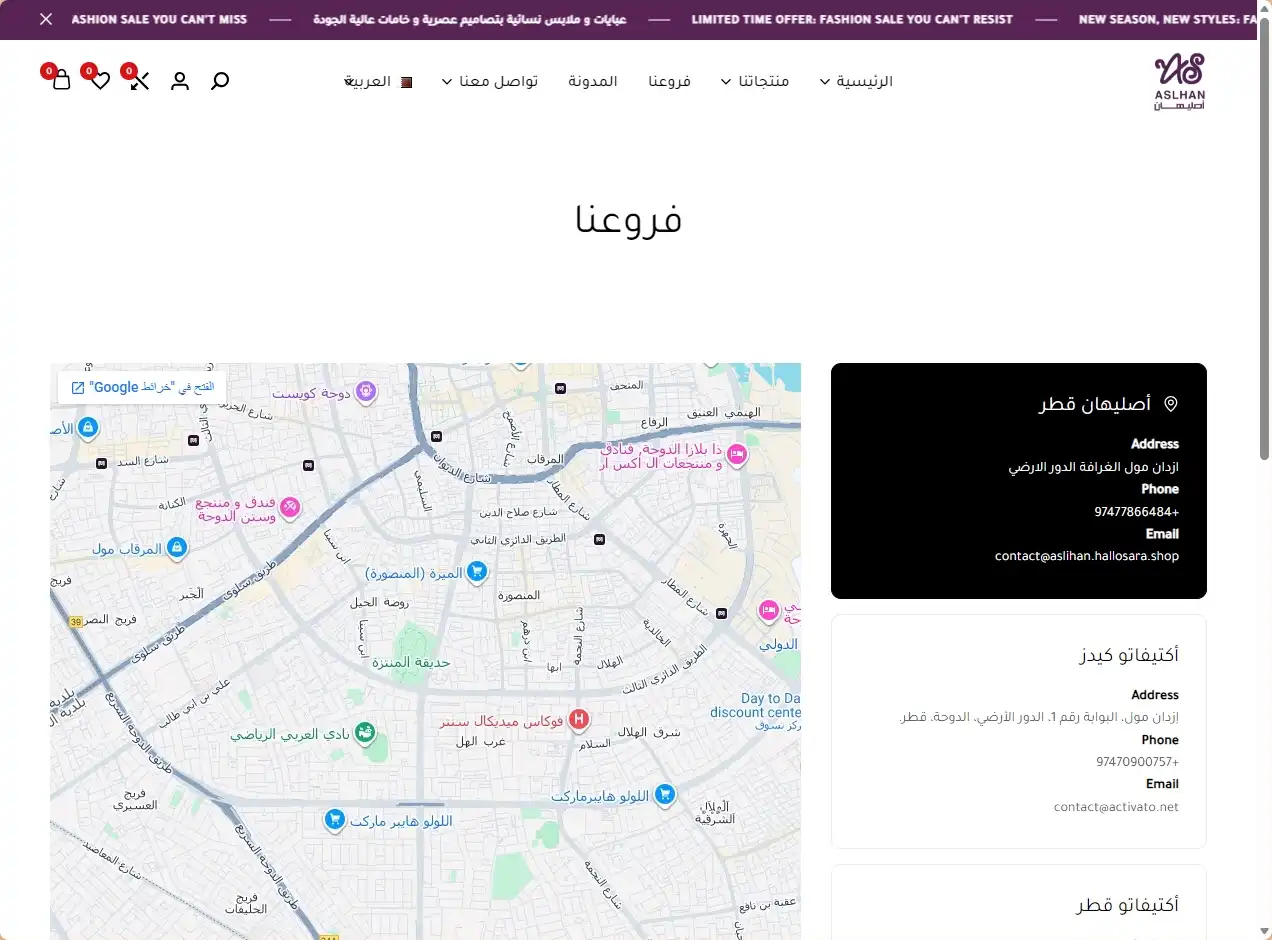Viewport: 1272px width, 940px height.
Task: Open the فروعنا menu item
Action: point(669,81)
